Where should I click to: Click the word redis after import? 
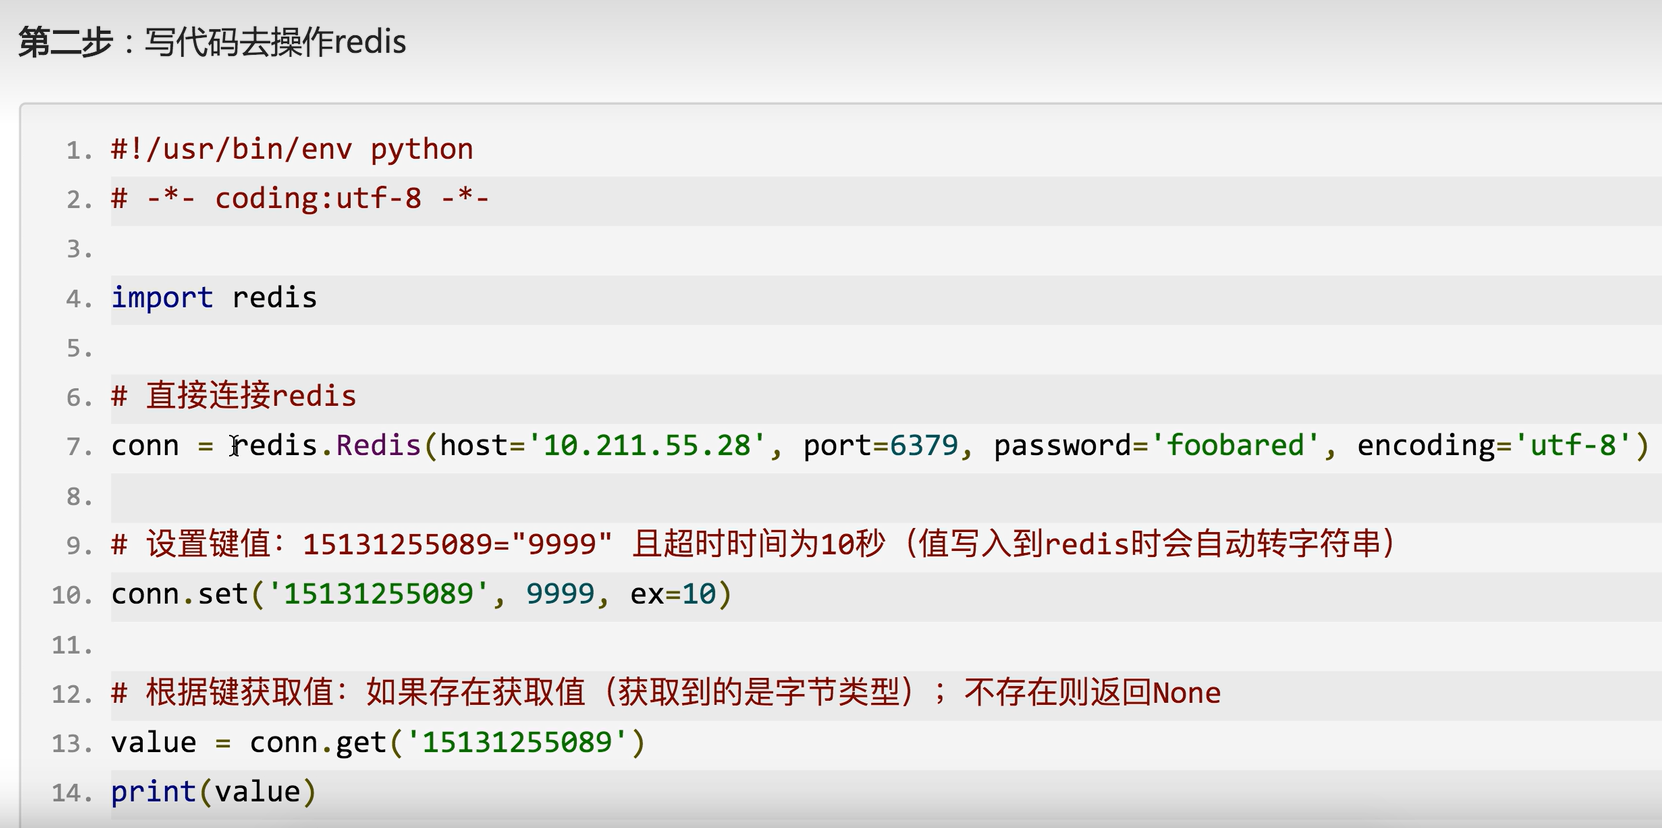click(274, 298)
